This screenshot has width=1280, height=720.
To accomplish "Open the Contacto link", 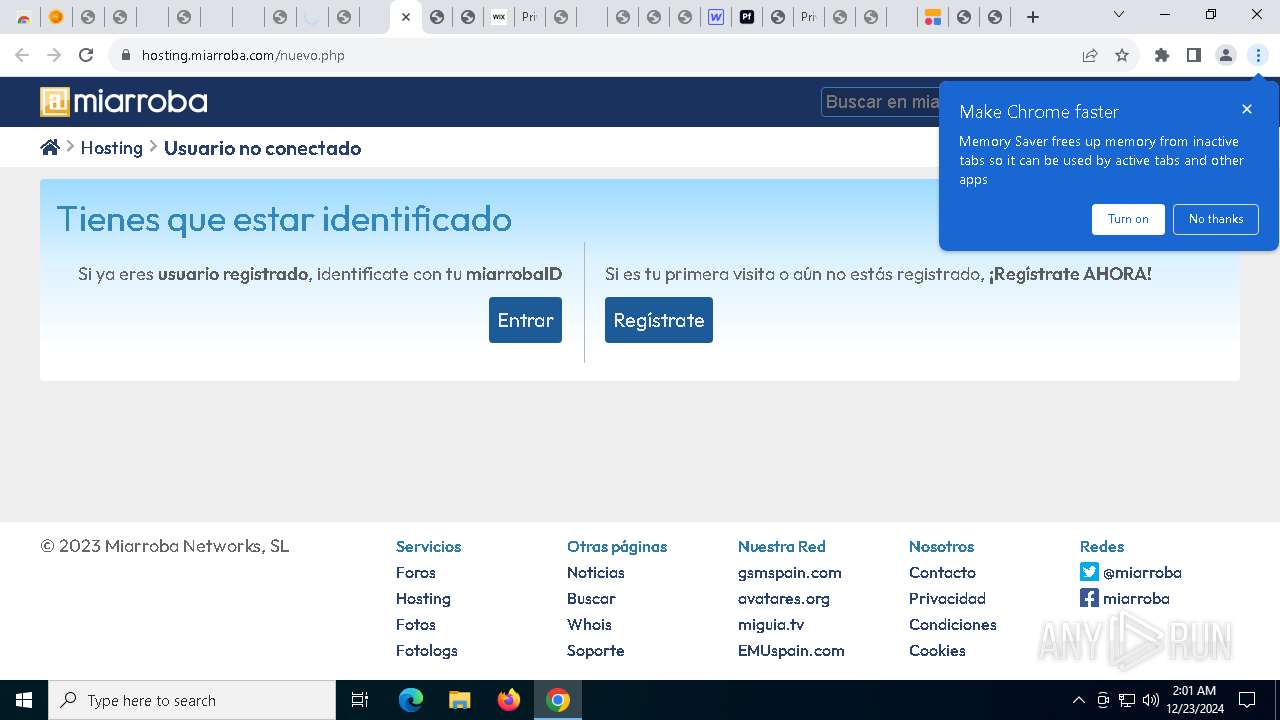I will click(x=942, y=572).
